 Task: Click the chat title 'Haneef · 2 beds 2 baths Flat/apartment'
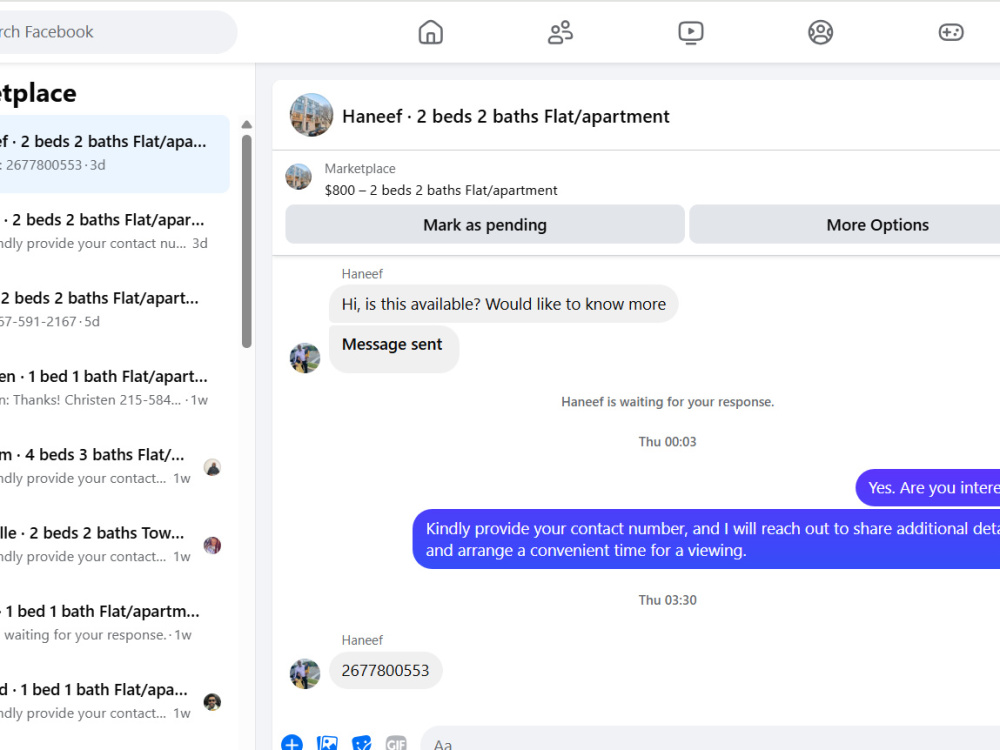click(506, 117)
